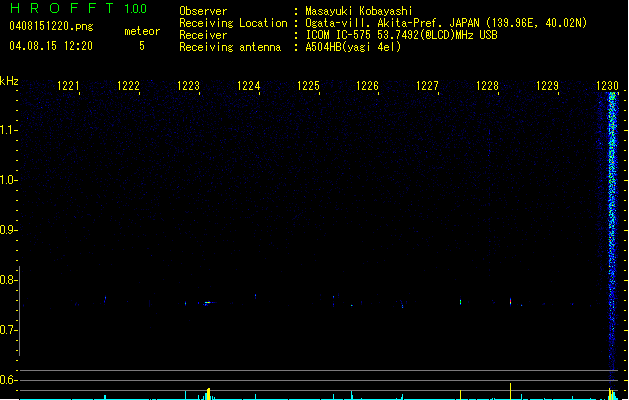Click time axis label 1223
This screenshot has width=629, height=400.
pos(189,86)
